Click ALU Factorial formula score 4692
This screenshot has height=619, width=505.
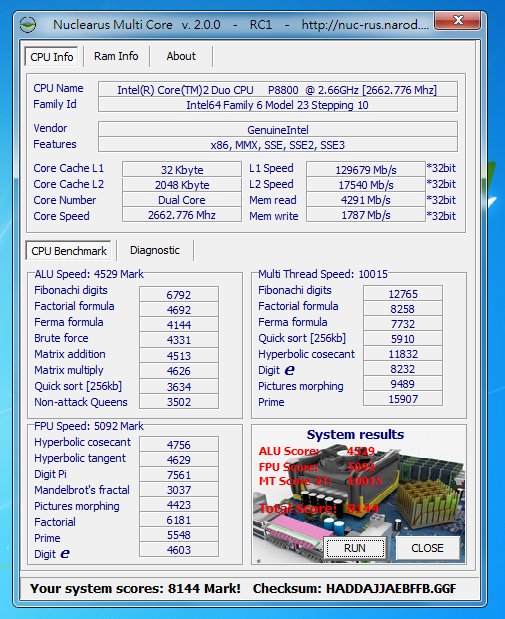click(179, 310)
